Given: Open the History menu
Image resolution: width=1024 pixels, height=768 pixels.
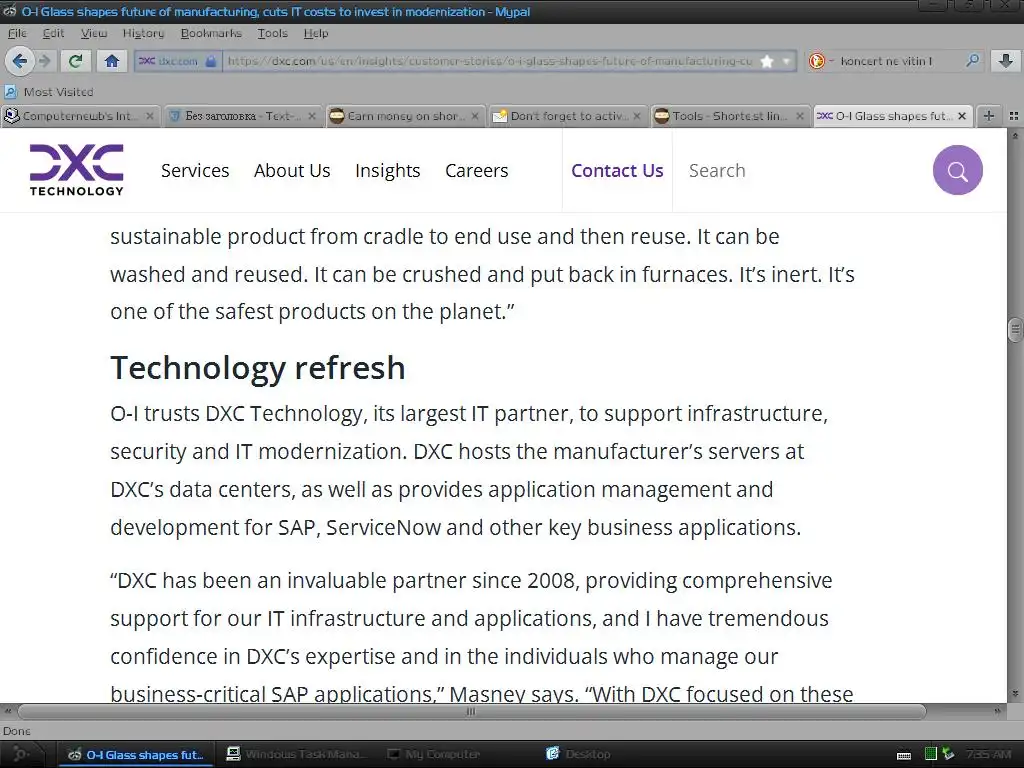Looking at the screenshot, I should pyautogui.click(x=143, y=33).
